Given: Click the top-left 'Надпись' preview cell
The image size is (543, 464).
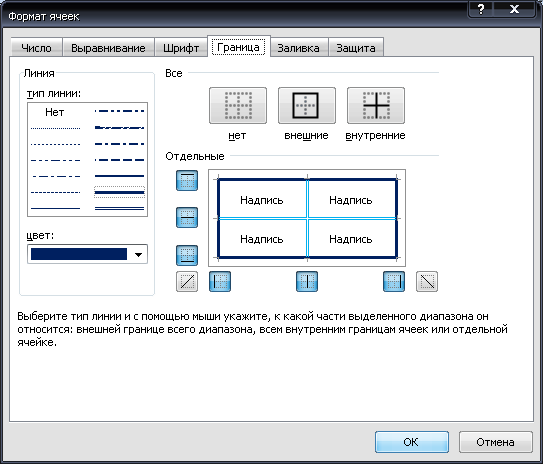Looking at the screenshot, I should [262, 200].
